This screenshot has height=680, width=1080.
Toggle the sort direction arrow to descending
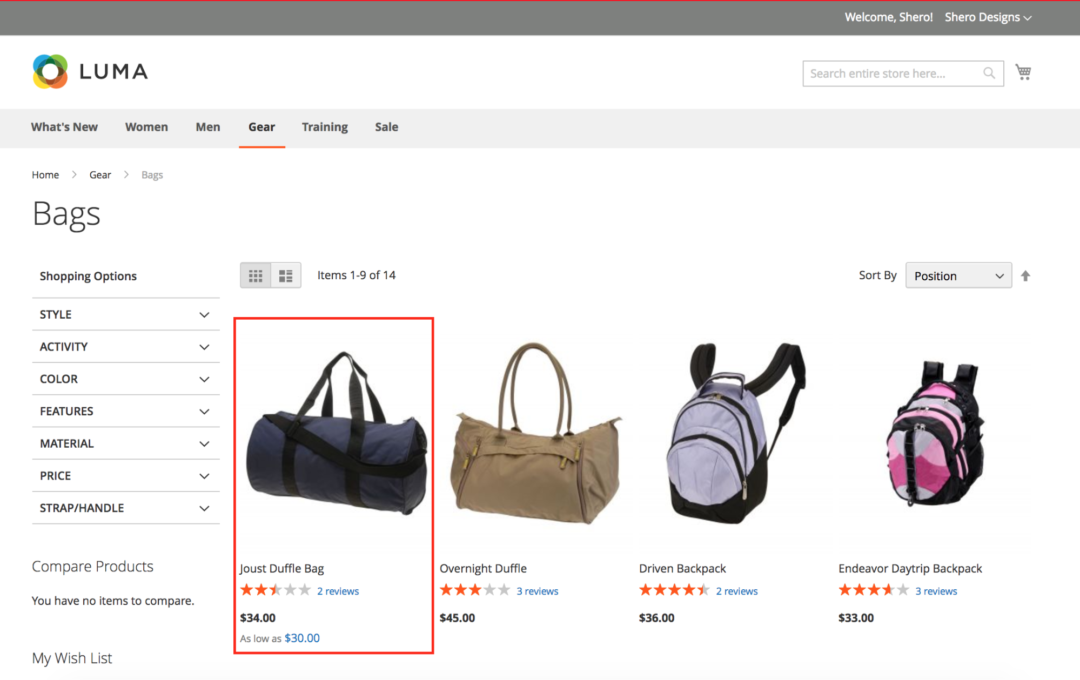click(1025, 275)
